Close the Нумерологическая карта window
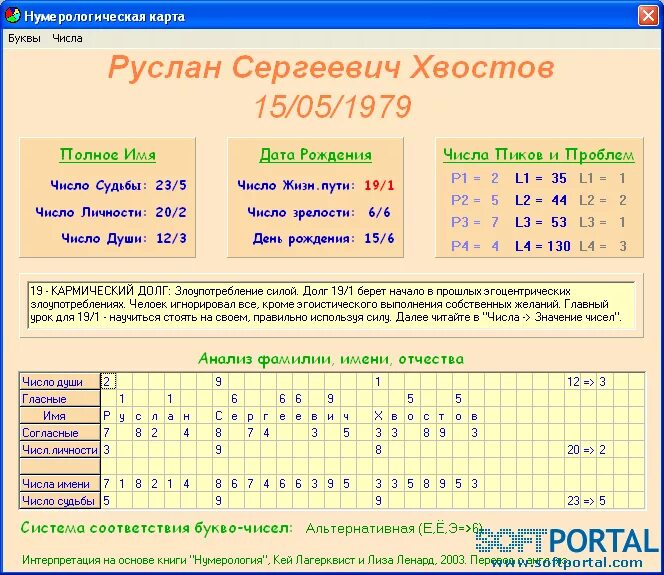 click(648, 16)
